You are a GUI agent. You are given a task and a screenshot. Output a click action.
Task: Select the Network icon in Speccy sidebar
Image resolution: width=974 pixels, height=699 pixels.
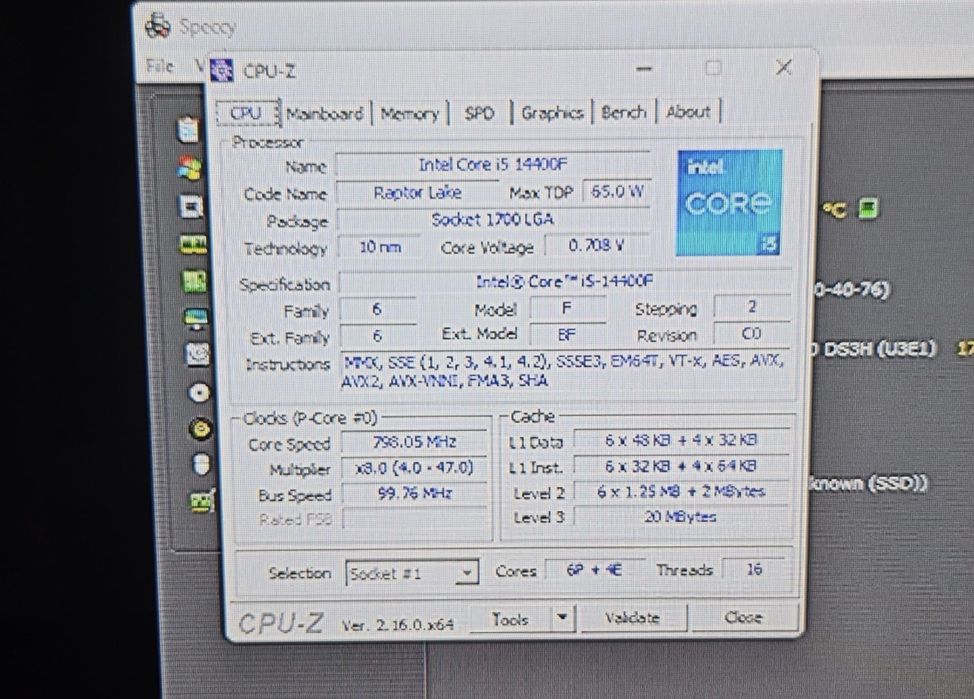click(x=203, y=501)
